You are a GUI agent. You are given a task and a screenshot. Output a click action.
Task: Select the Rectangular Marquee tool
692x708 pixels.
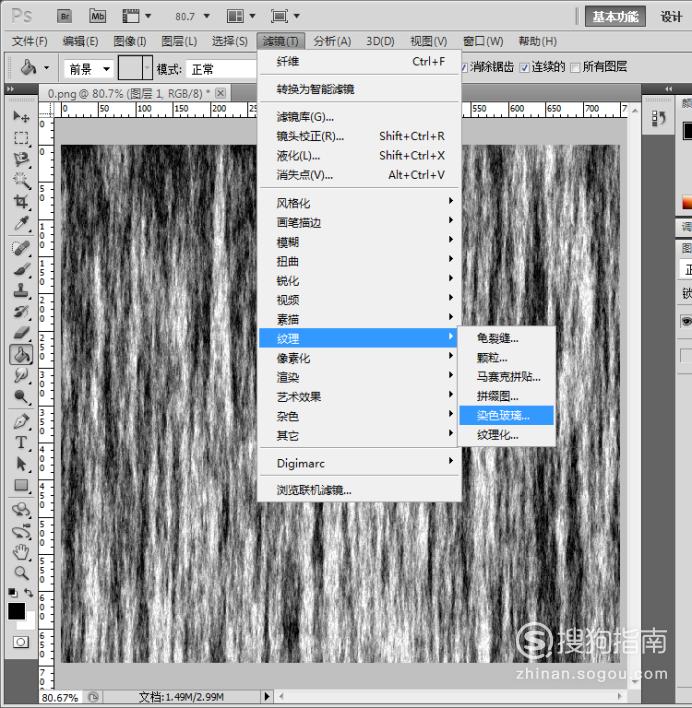[21, 138]
